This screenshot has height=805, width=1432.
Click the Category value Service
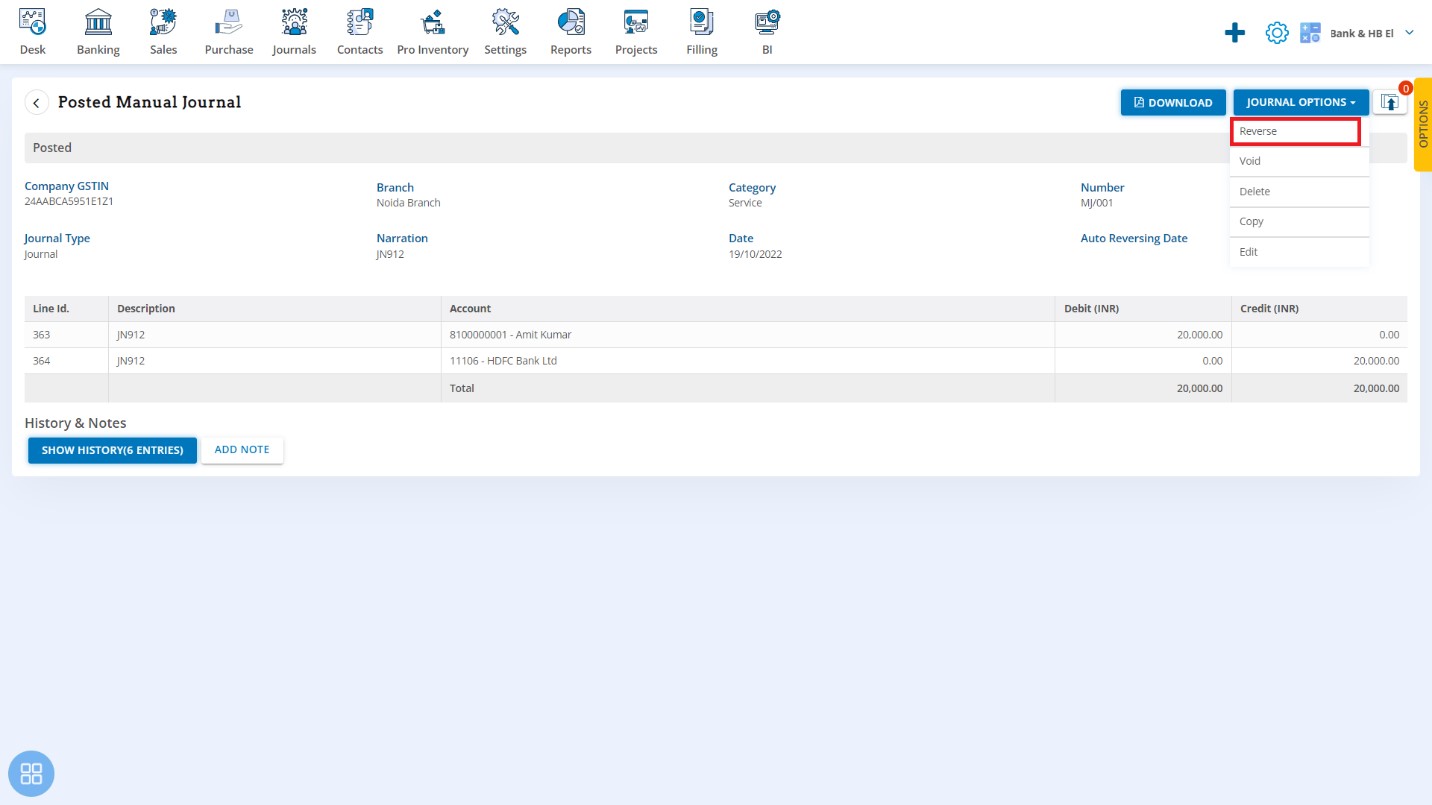tap(745, 202)
